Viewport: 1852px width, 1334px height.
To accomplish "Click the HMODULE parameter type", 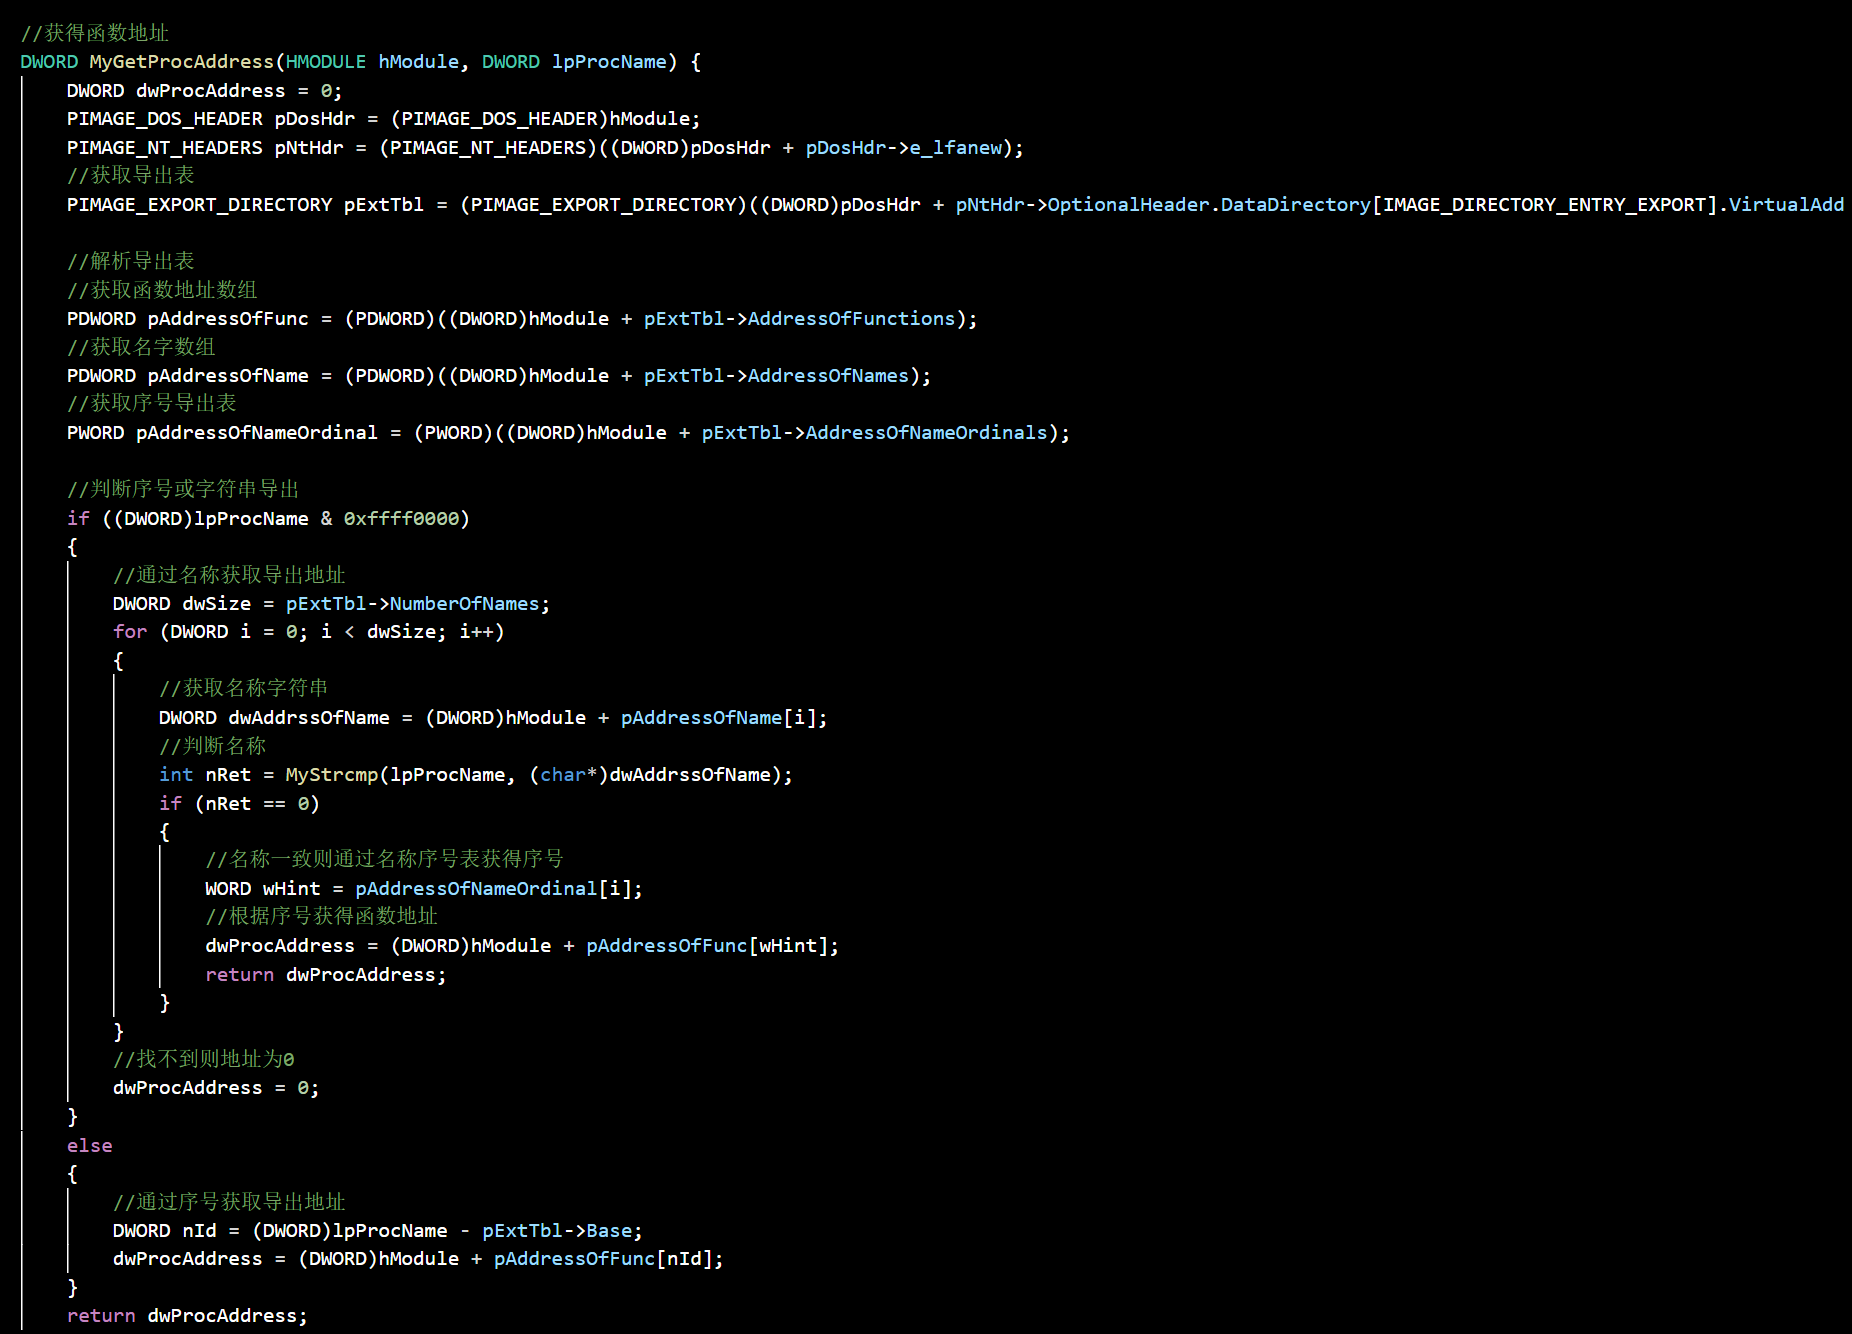I will click(x=326, y=62).
